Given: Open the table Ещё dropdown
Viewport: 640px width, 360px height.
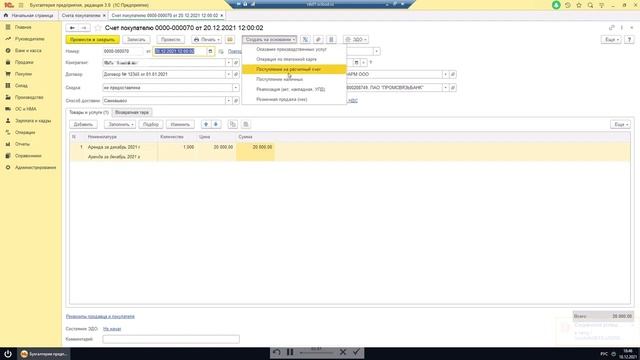Looking at the screenshot, I should pyautogui.click(x=620, y=124).
